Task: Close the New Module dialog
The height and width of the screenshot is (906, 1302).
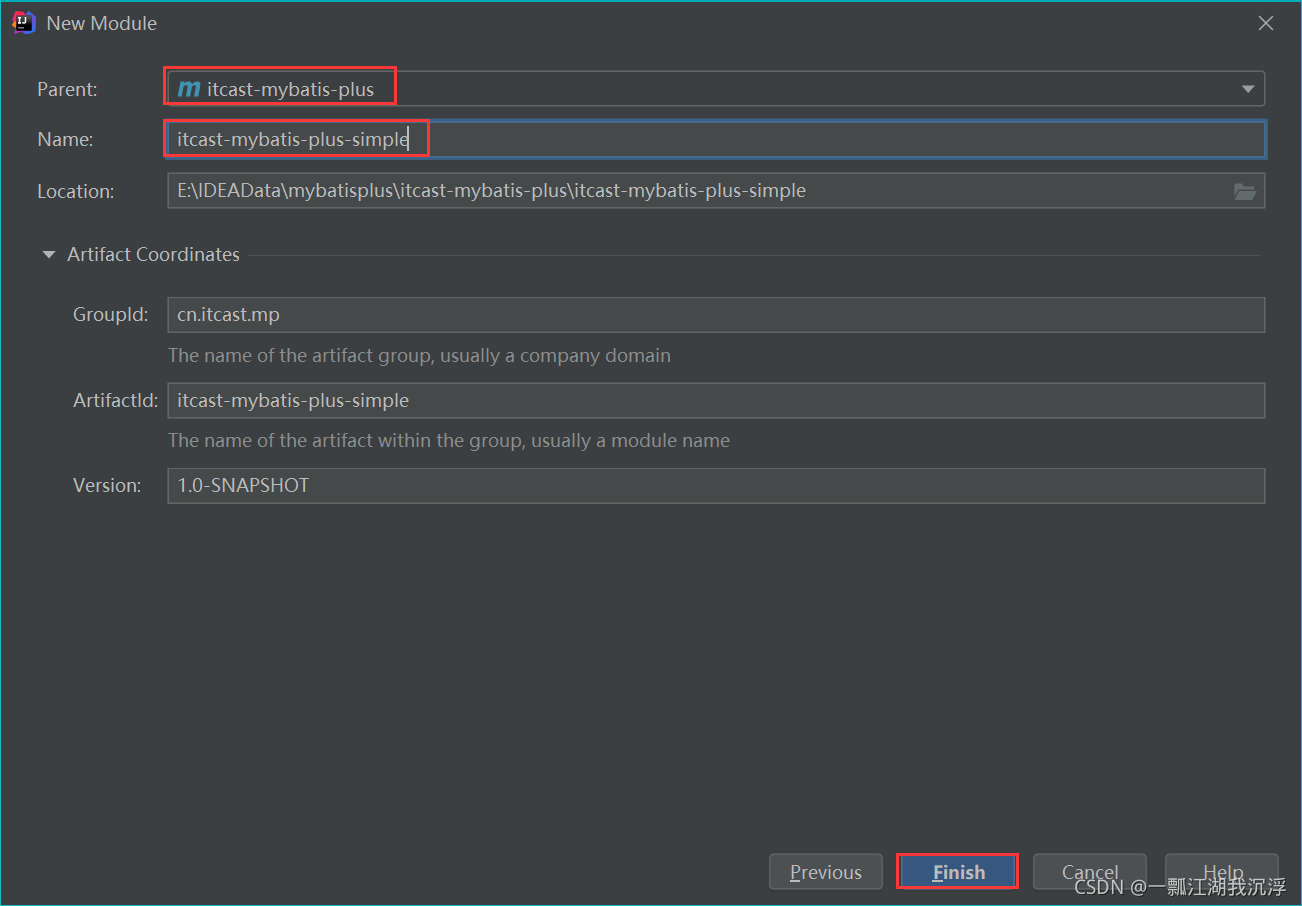Action: [x=1266, y=23]
